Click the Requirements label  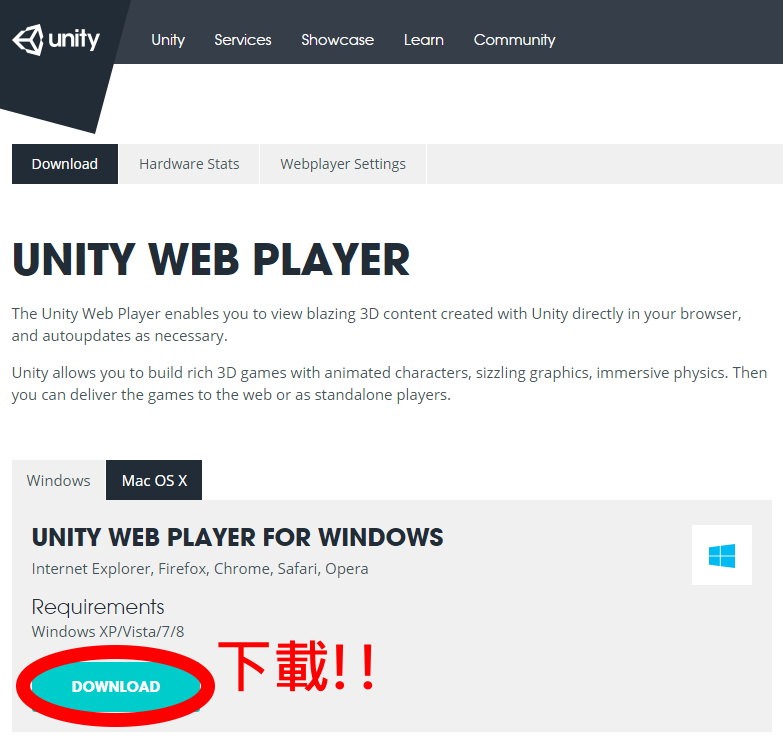98,607
